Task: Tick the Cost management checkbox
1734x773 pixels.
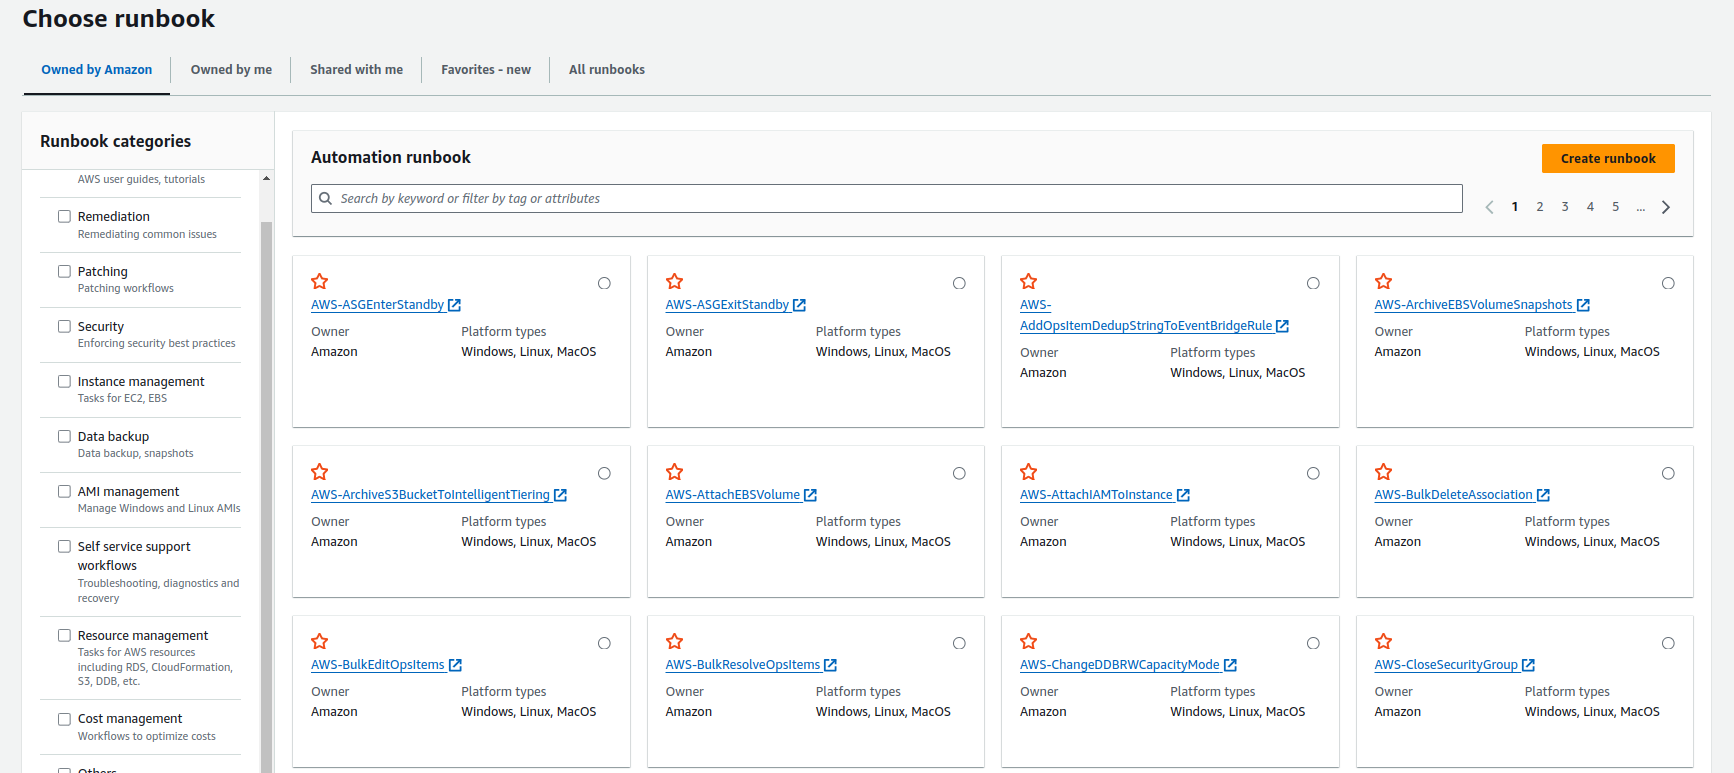Action: (64, 718)
